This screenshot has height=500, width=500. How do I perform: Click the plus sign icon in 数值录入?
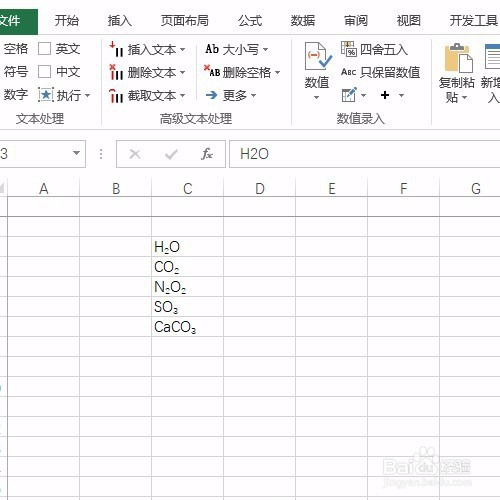pyautogui.click(x=385, y=95)
